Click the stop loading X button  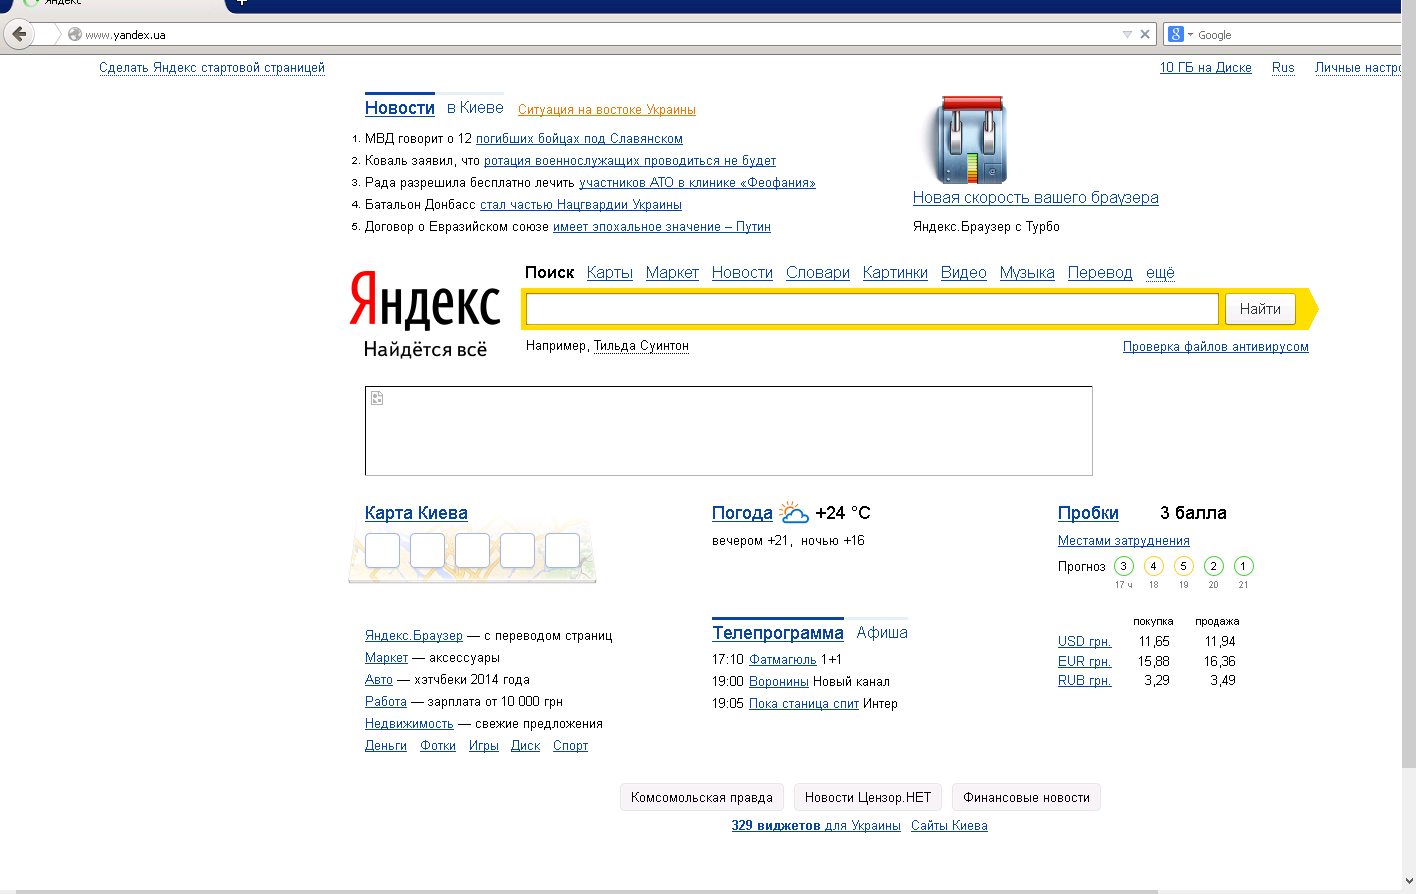(1145, 34)
